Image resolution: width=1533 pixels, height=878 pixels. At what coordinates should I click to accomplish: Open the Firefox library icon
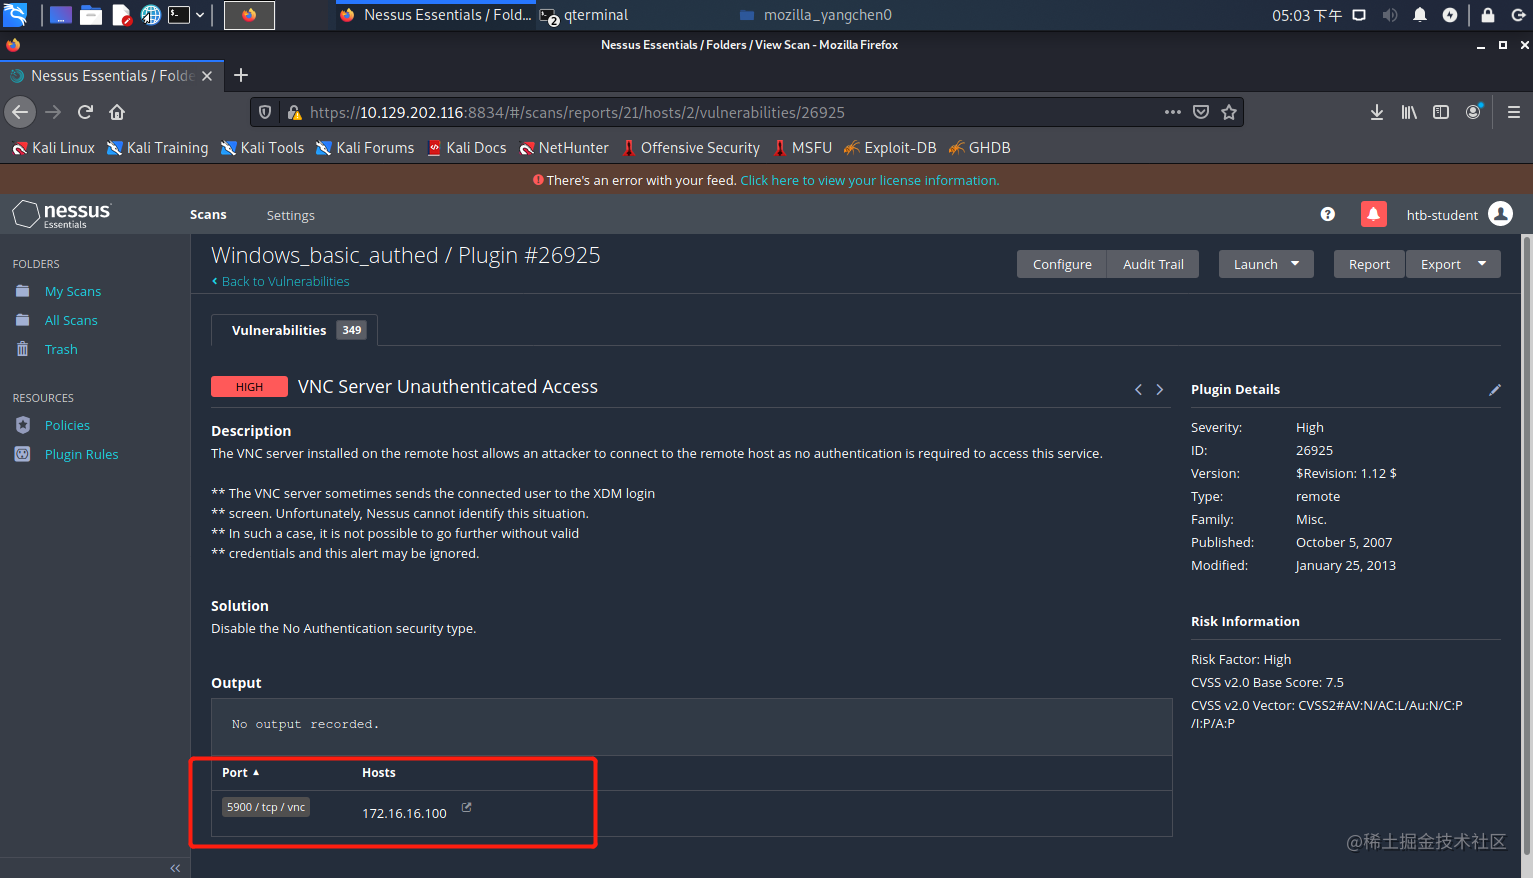pos(1409,112)
